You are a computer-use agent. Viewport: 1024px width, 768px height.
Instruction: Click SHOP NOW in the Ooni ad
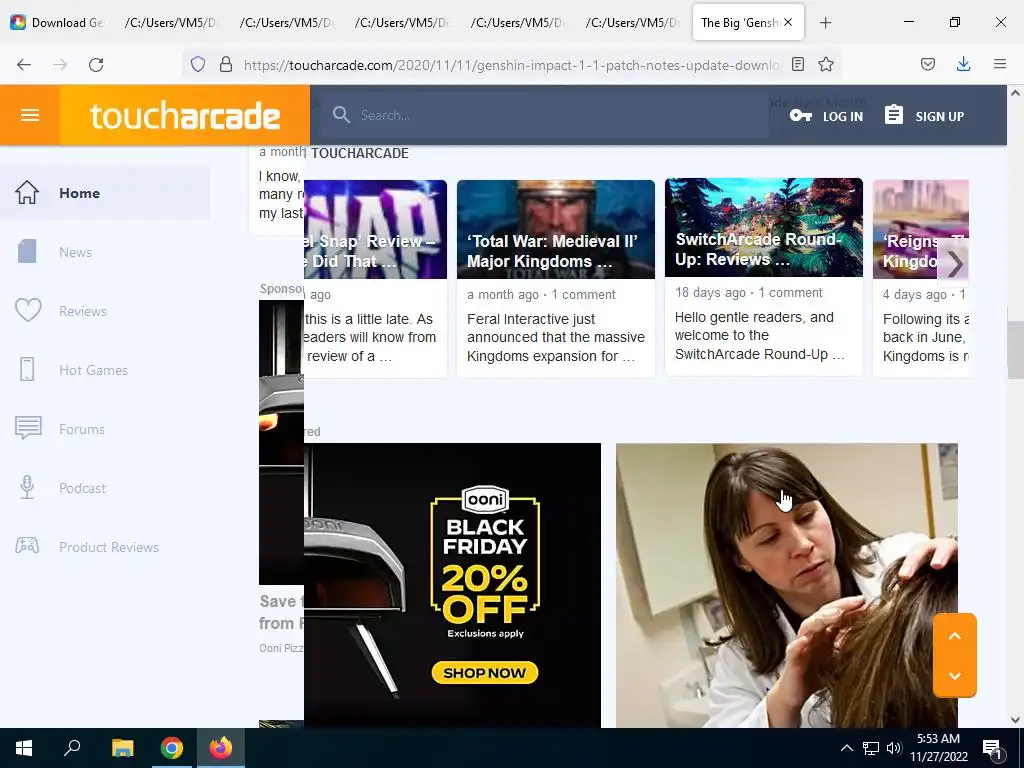(x=485, y=673)
